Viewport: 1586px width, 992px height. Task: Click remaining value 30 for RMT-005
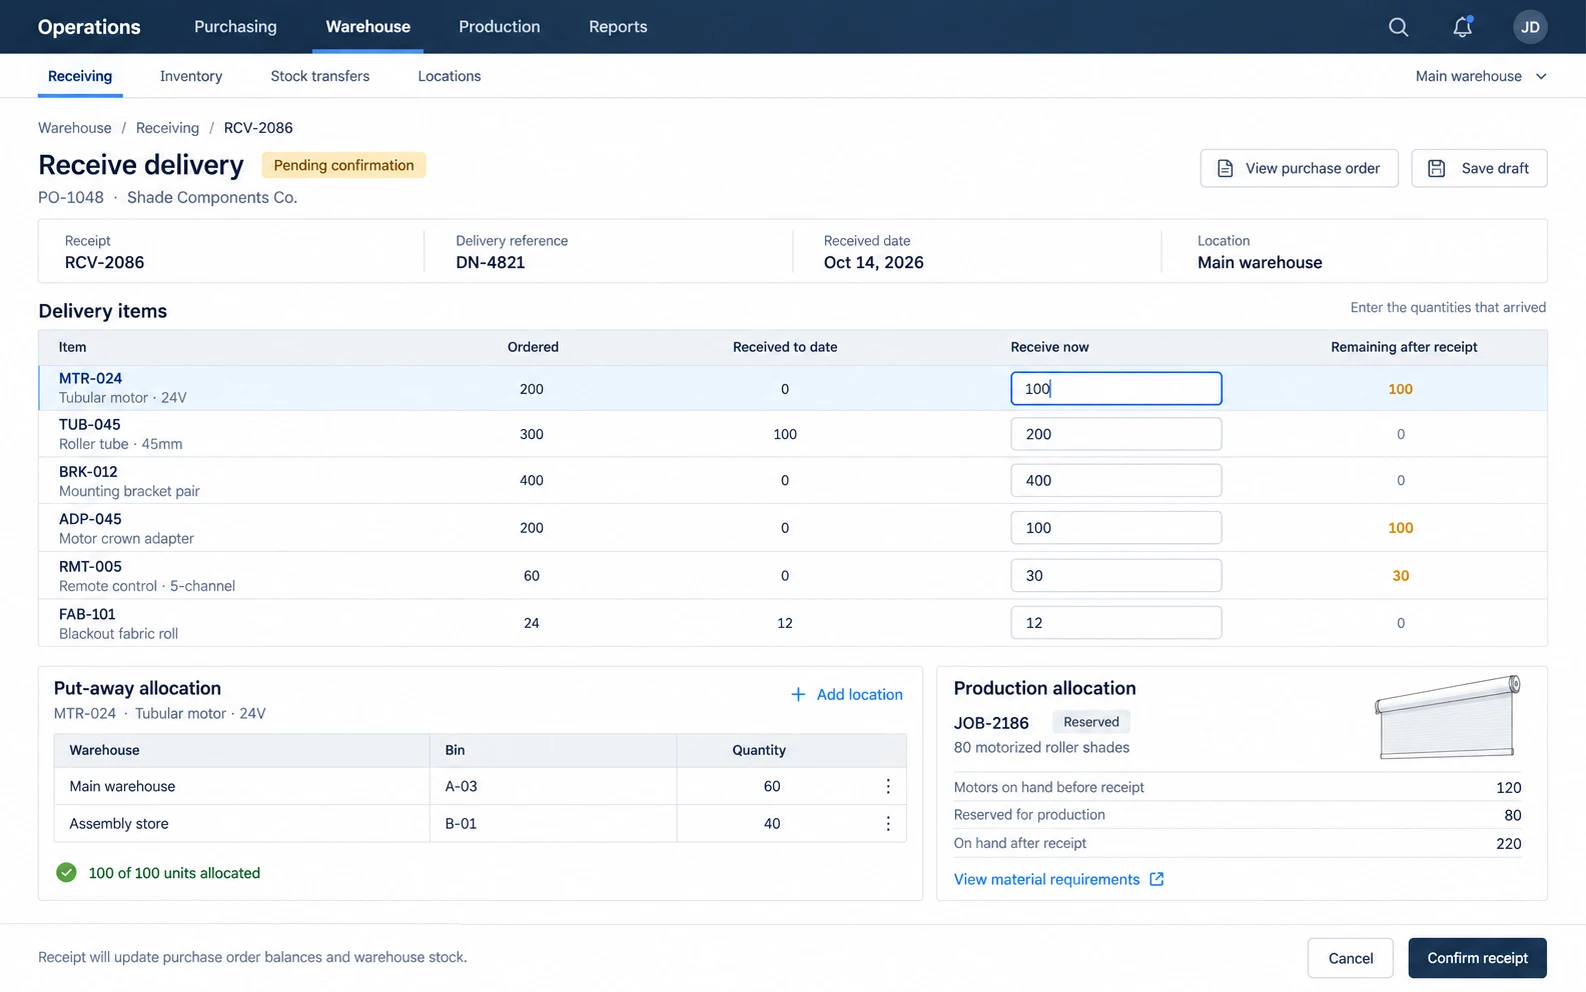[x=1400, y=575]
